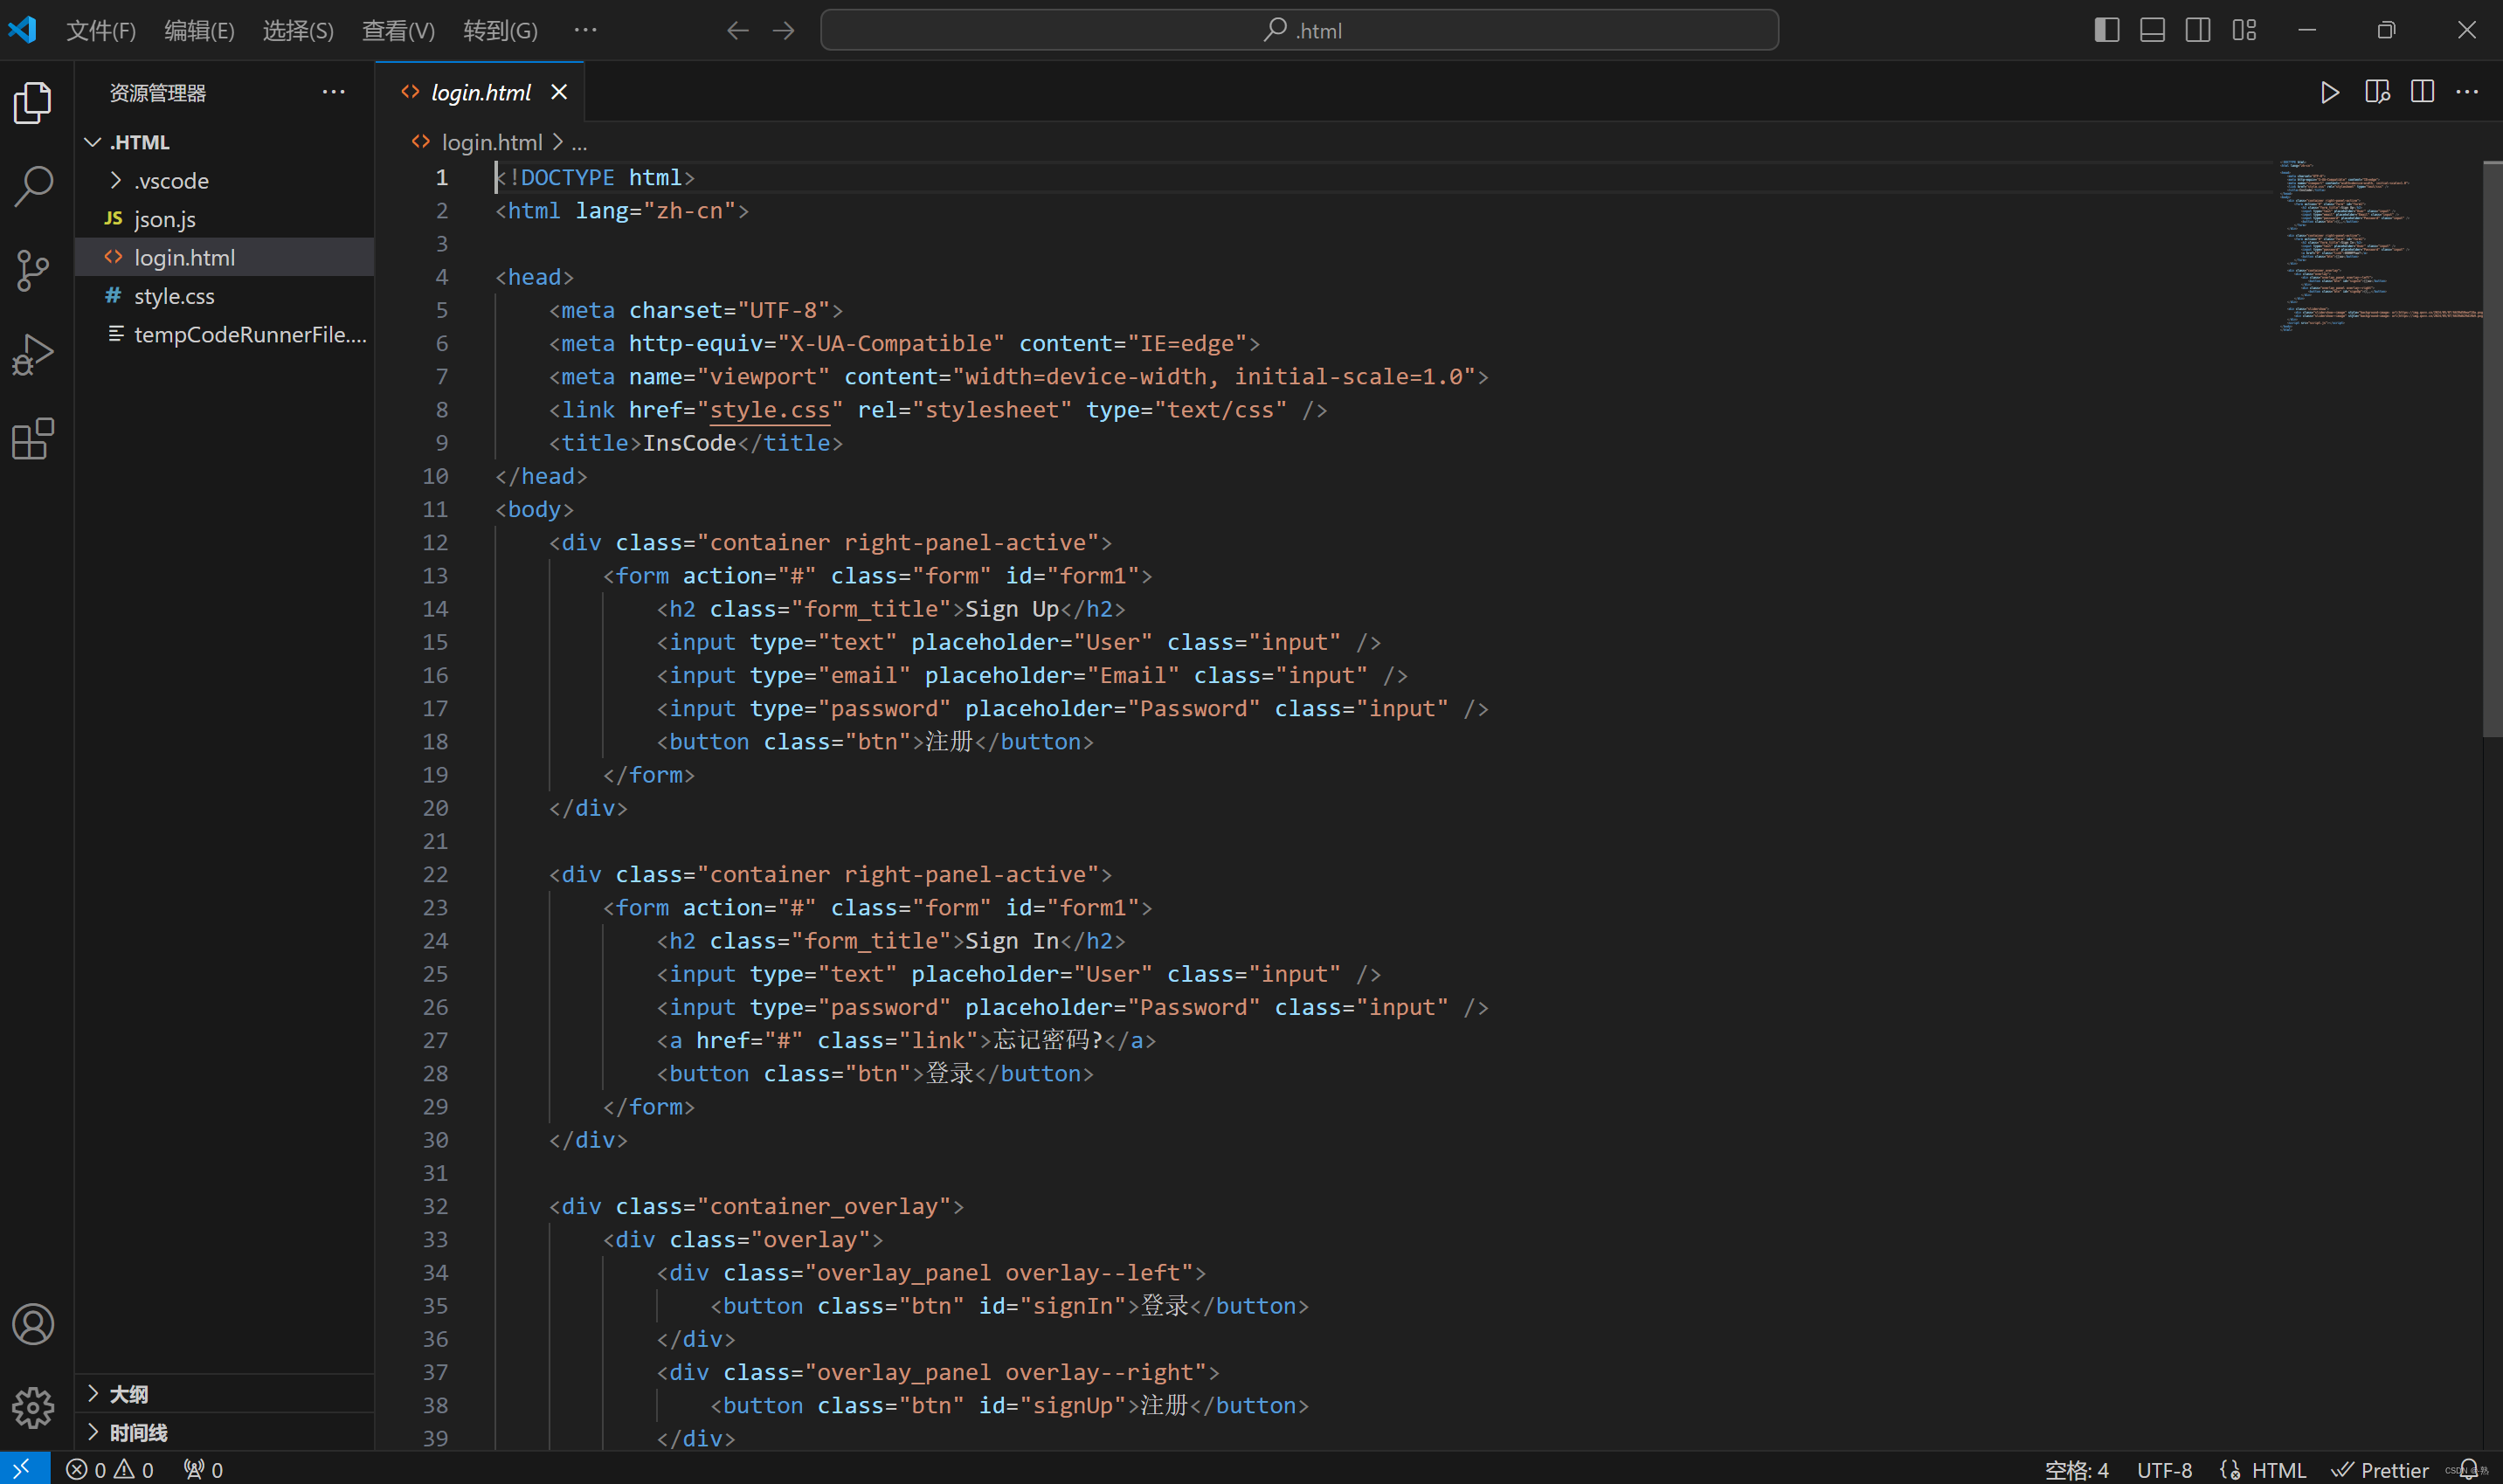
Task: Click login.html in the breadcrumb
Action: click(x=491, y=143)
